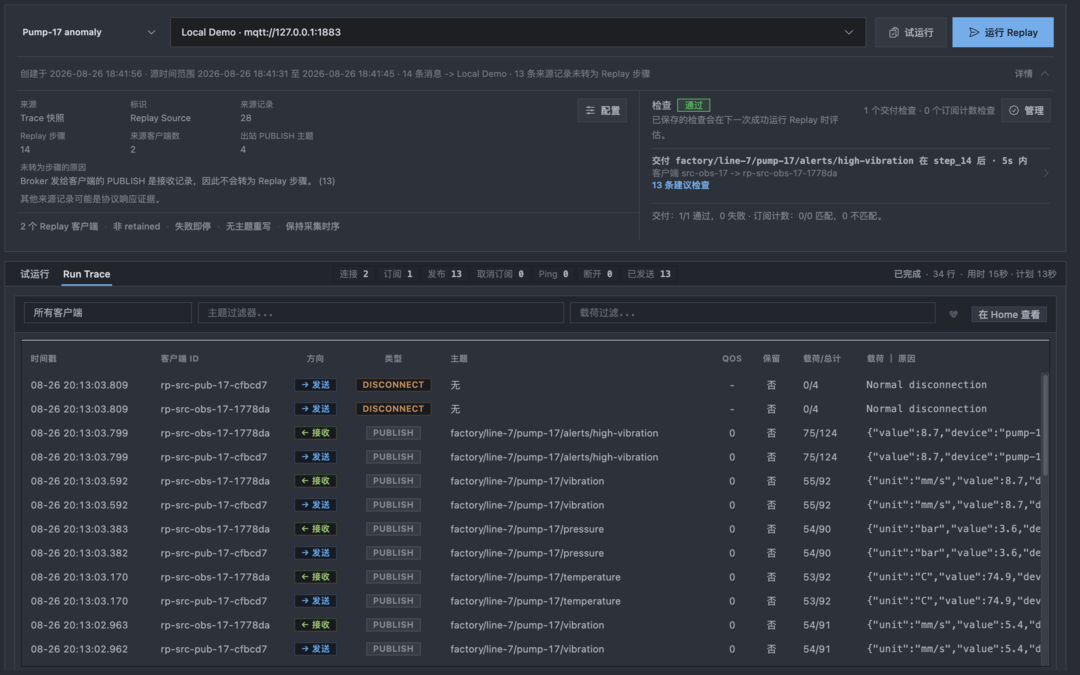Click the 运行 Replay button
Screen dimensions: 1080x675
click(1003, 32)
